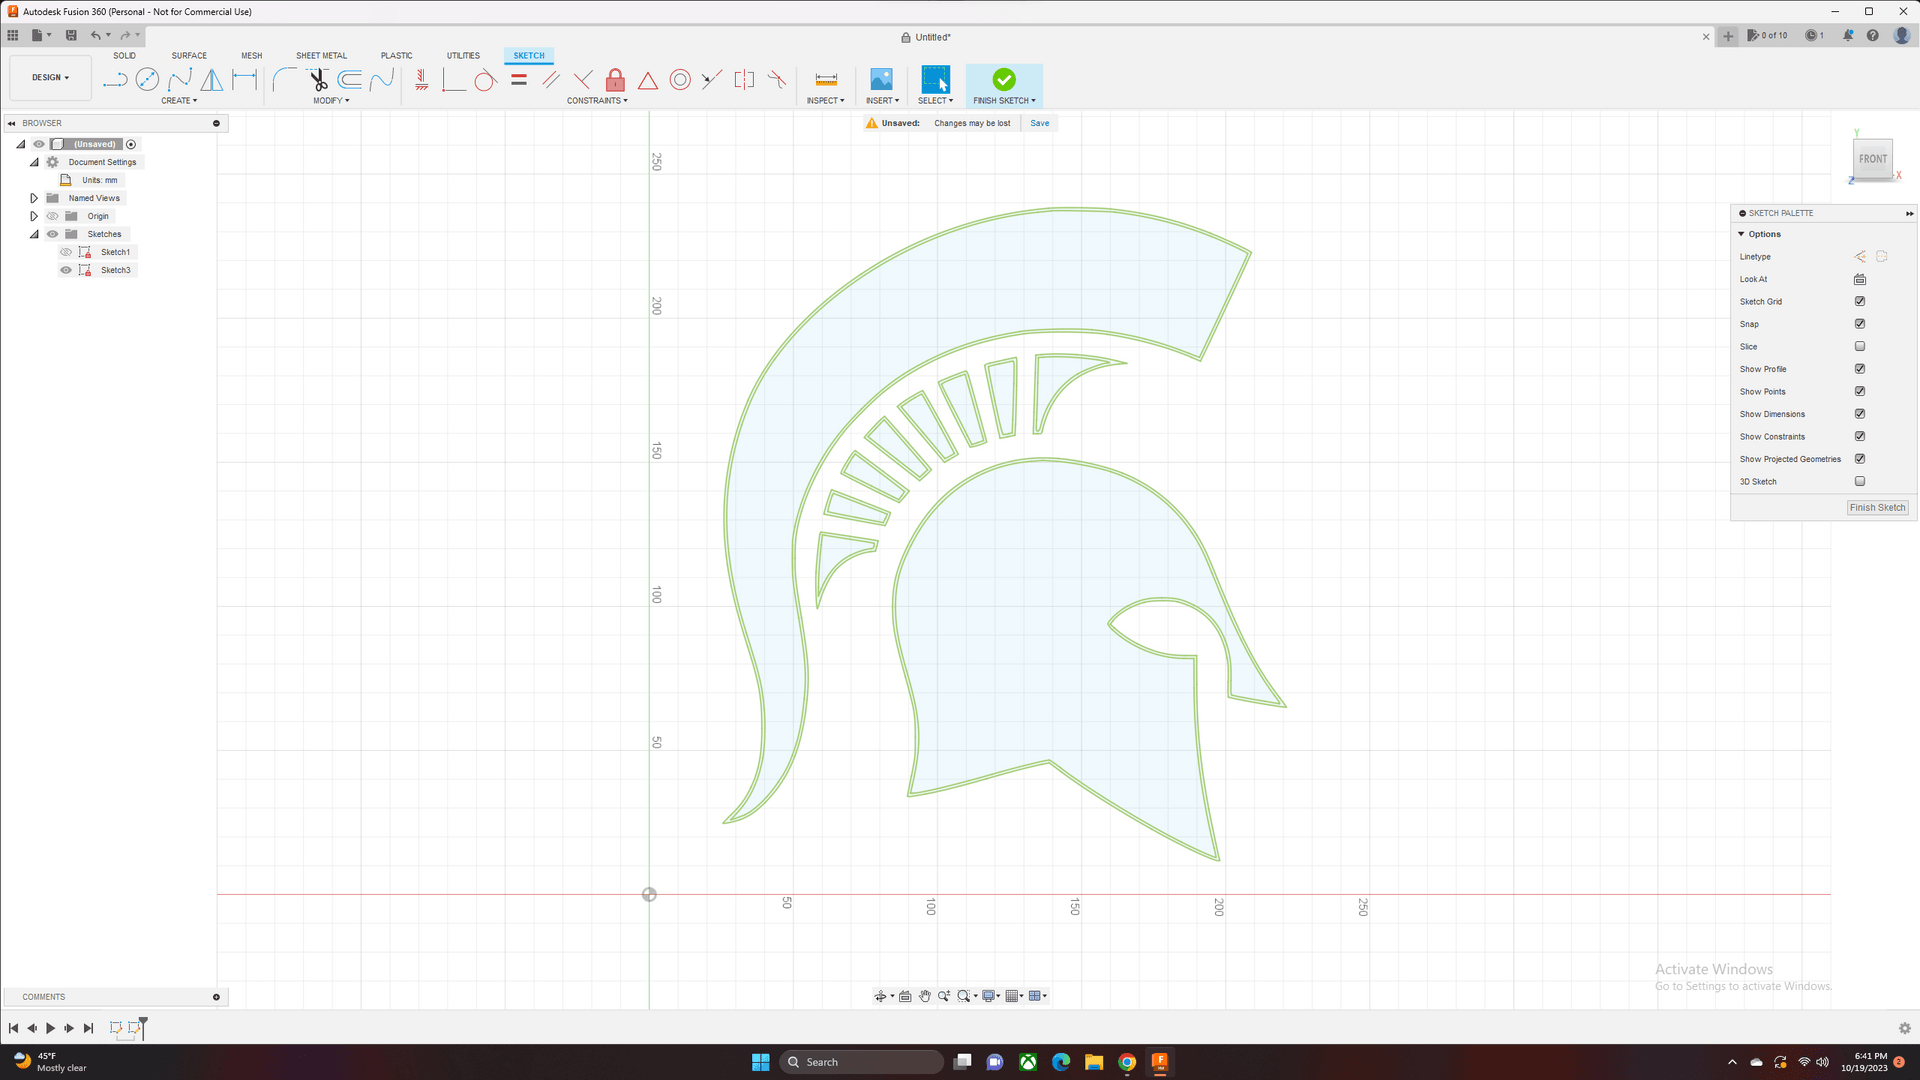Apply the Equal constraint
This screenshot has height=1080, width=1920.
(518, 79)
